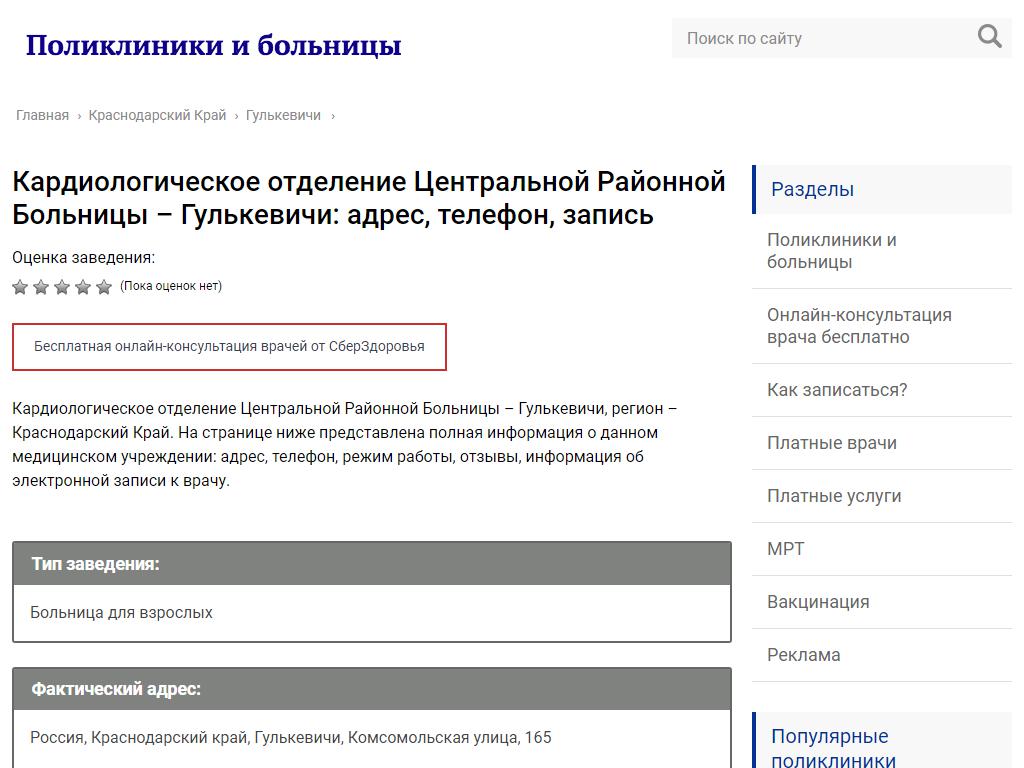Give a three-star rating

[62, 287]
